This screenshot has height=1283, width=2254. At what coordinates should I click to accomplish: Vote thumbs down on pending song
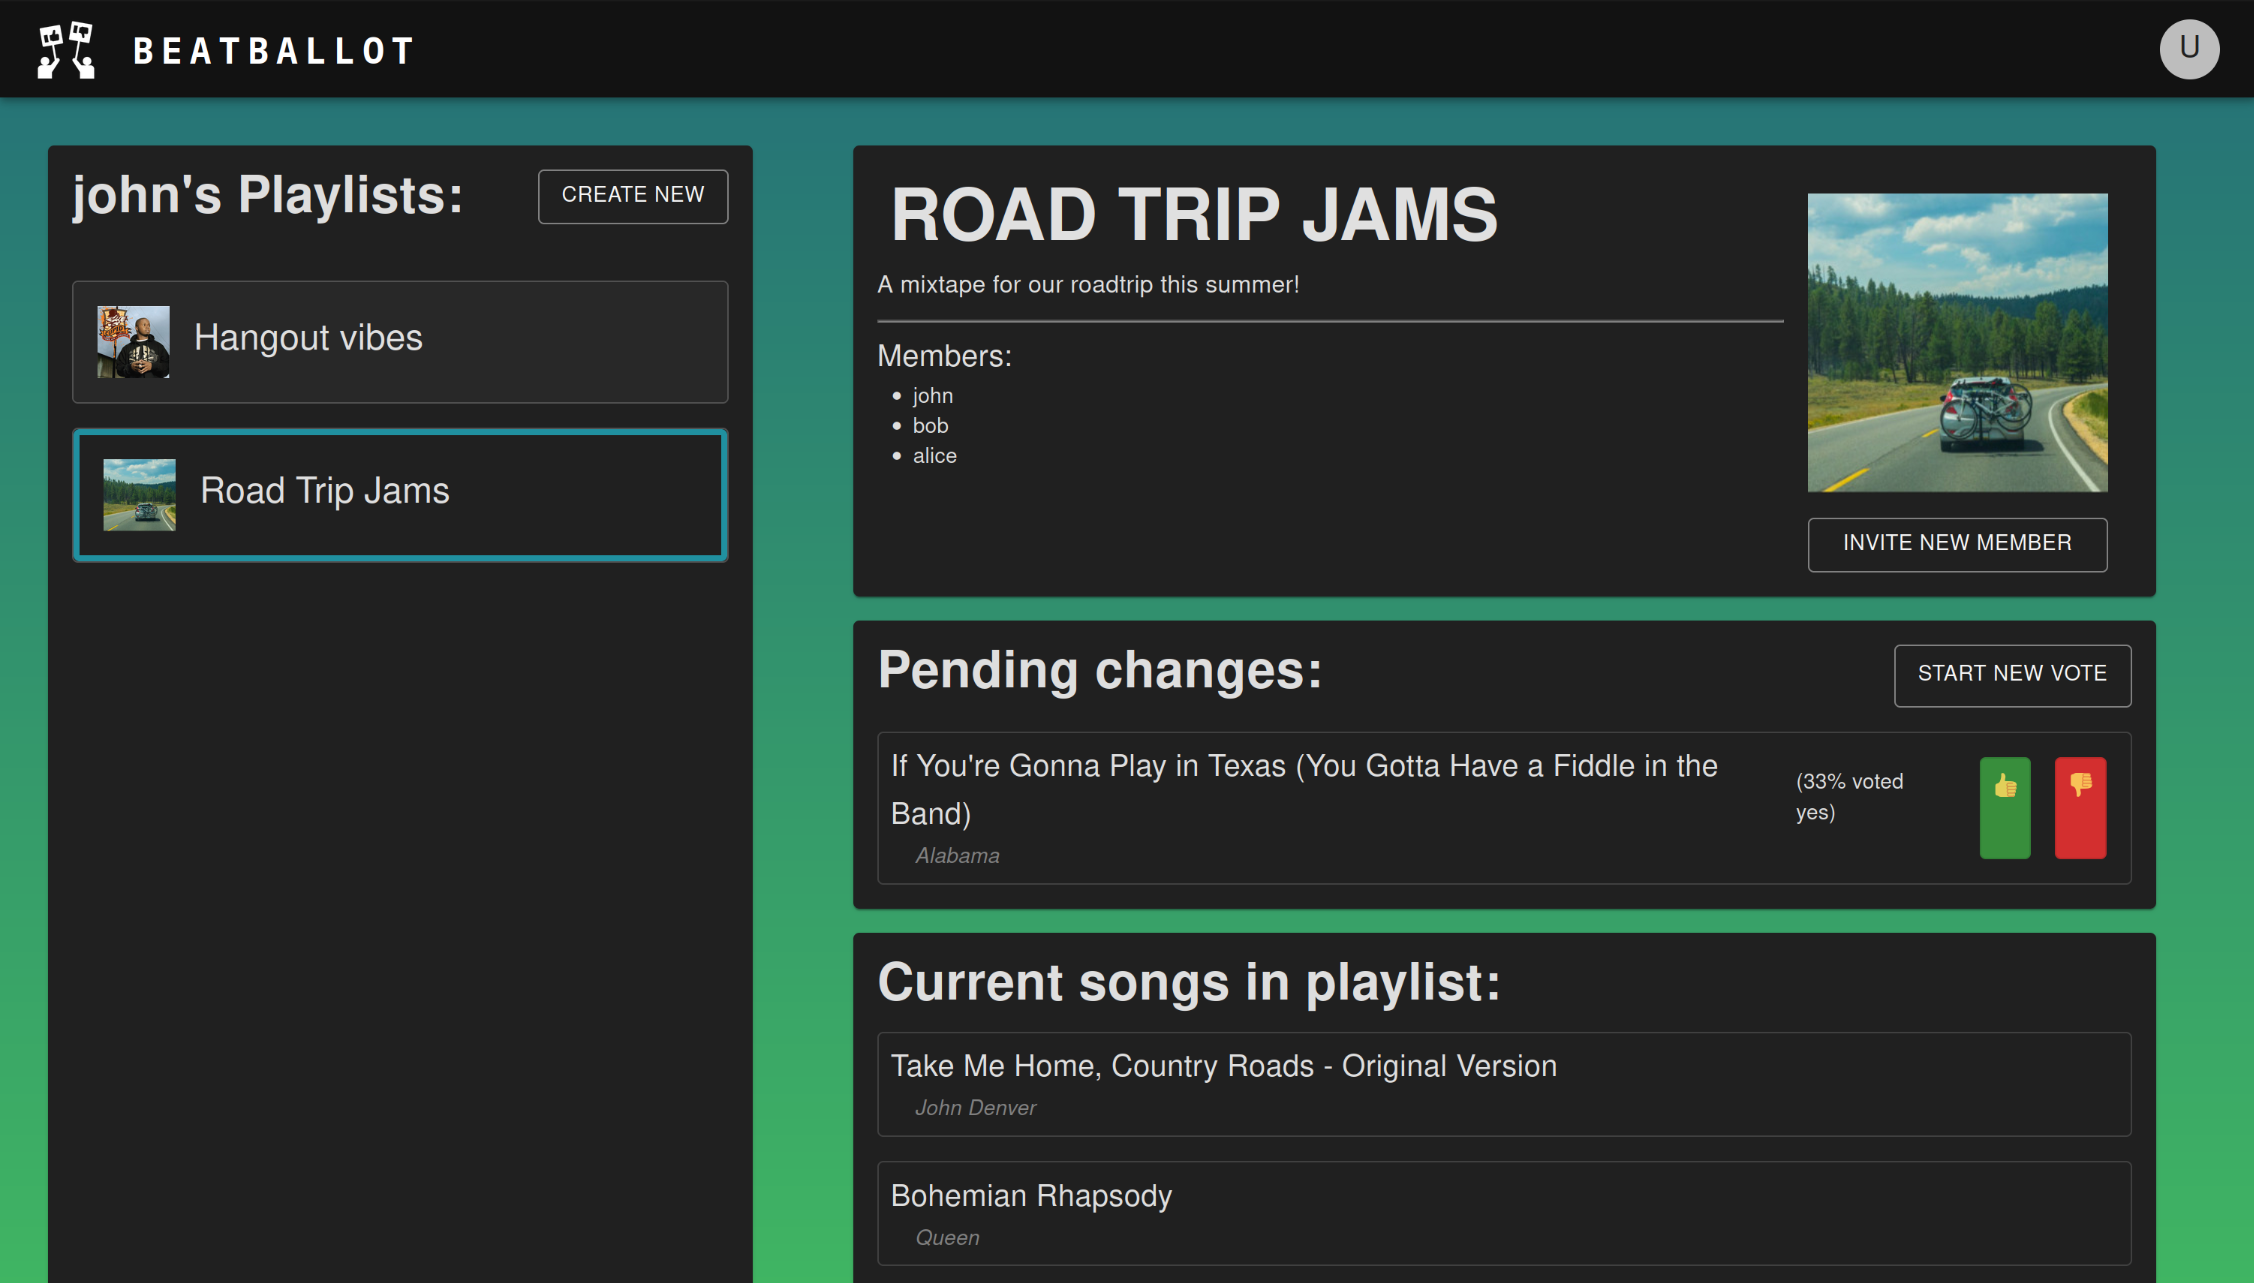(x=2079, y=808)
